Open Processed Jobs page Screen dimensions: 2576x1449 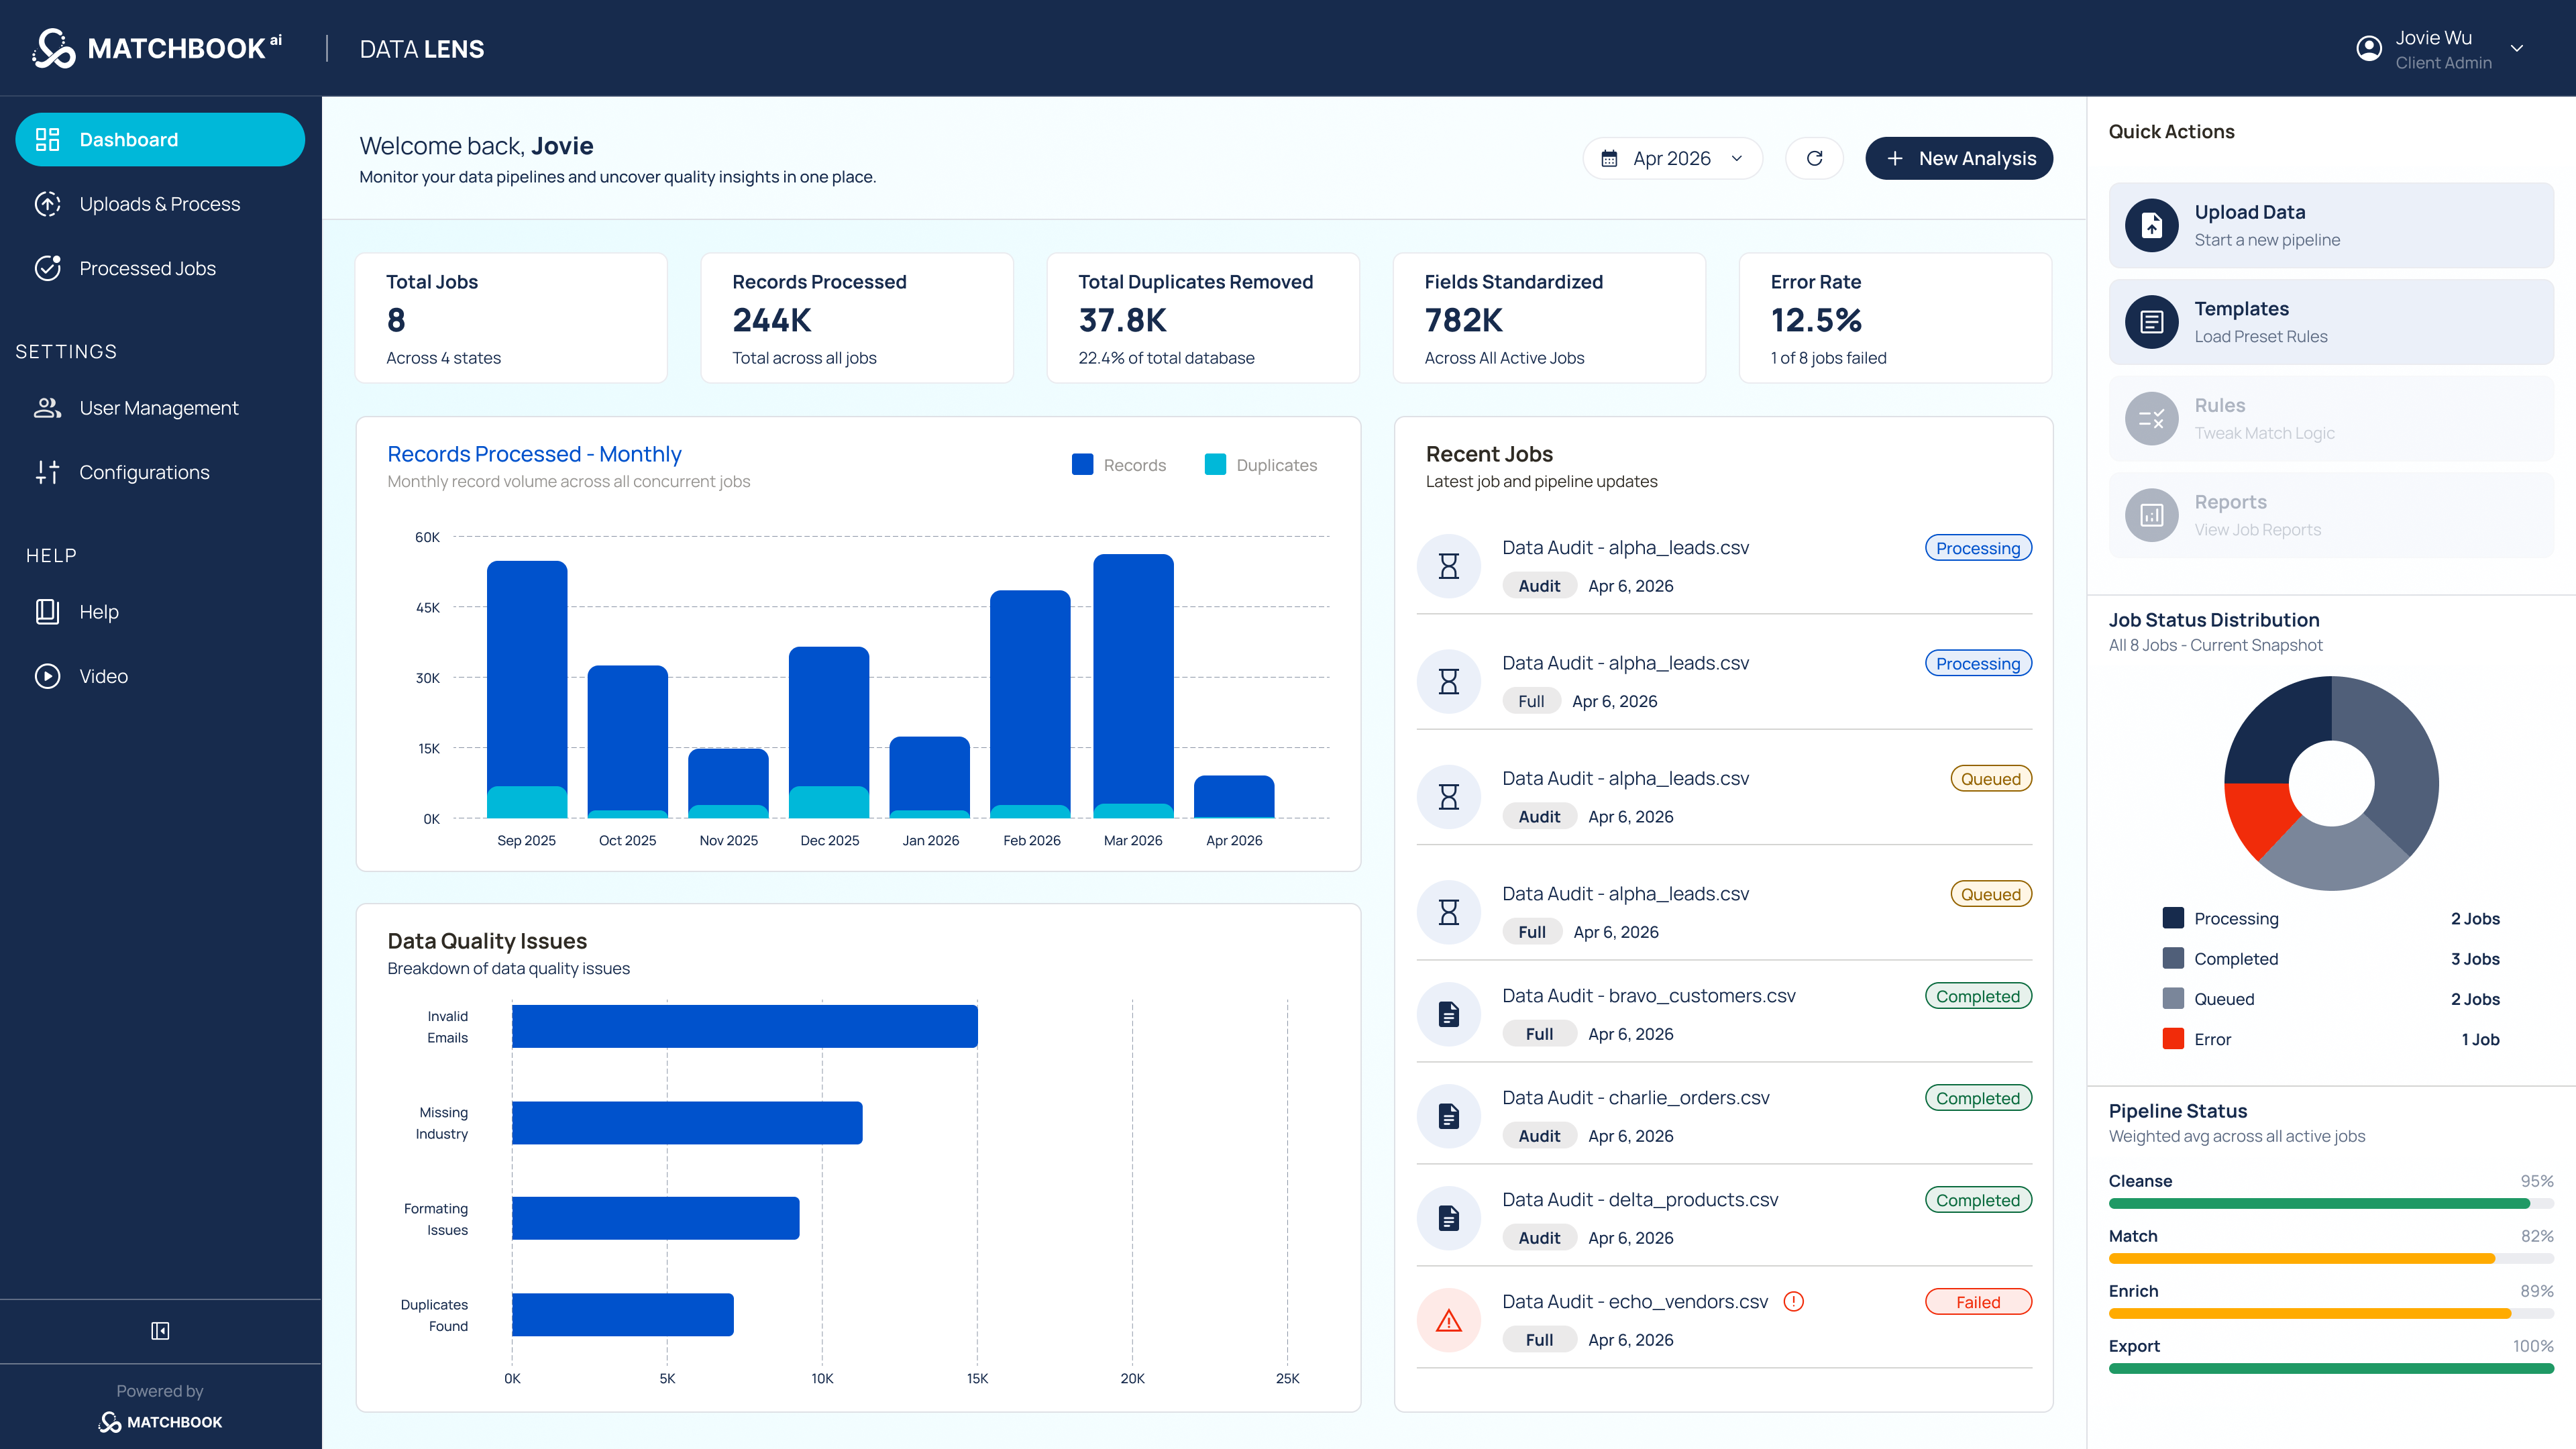[x=160, y=268]
